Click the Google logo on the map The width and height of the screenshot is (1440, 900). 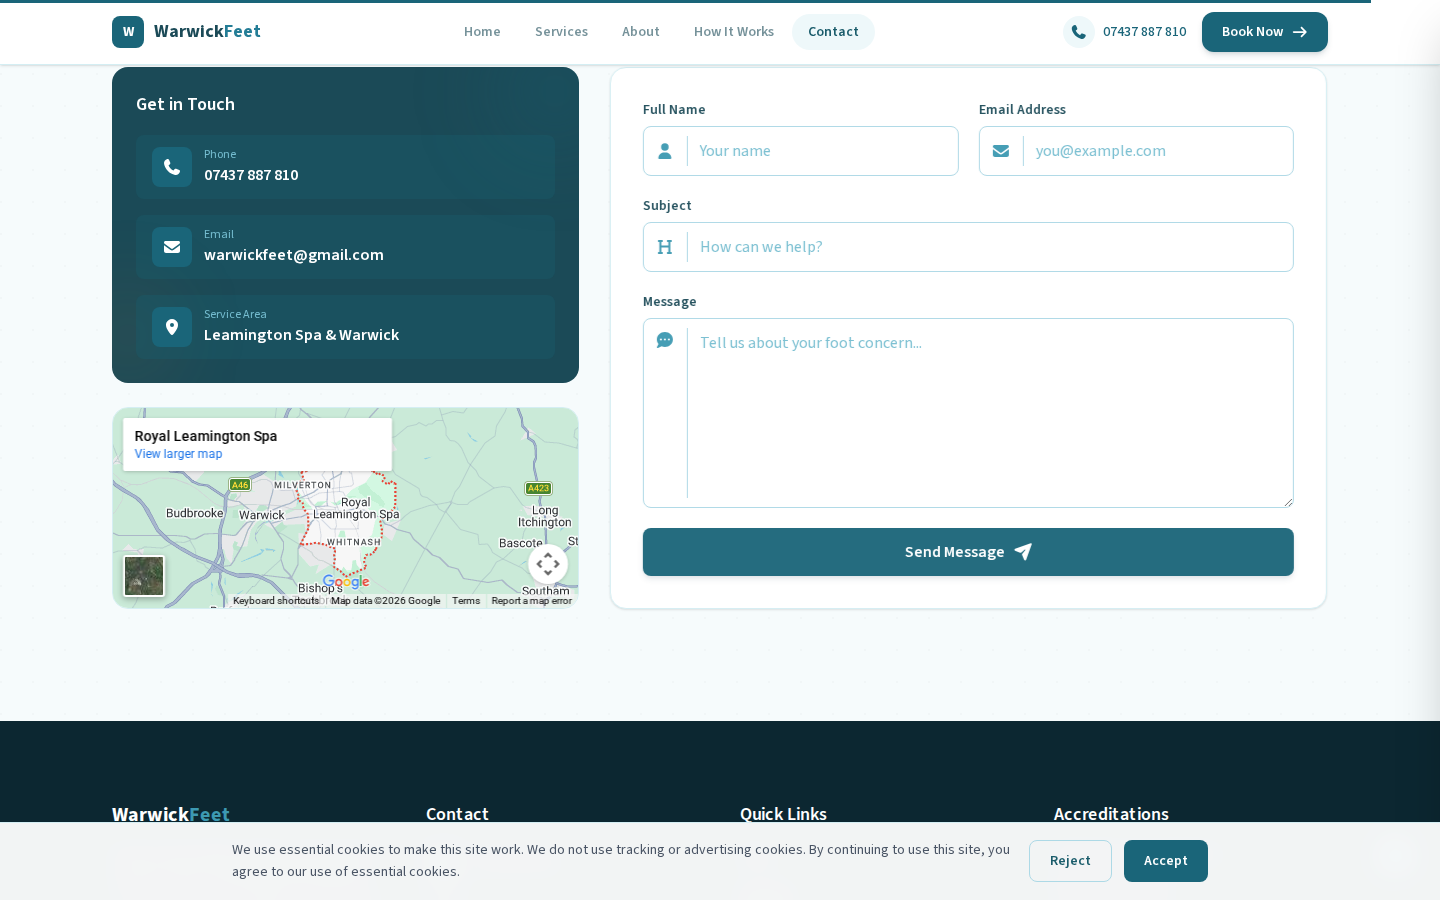[x=346, y=582]
